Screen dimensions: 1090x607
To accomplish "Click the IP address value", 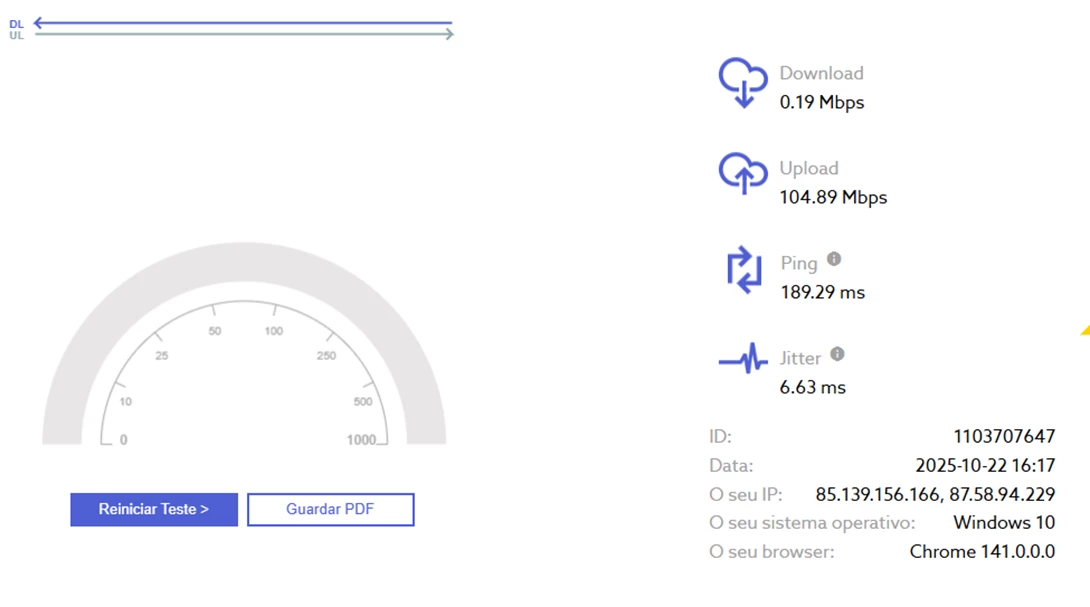I will pos(935,494).
